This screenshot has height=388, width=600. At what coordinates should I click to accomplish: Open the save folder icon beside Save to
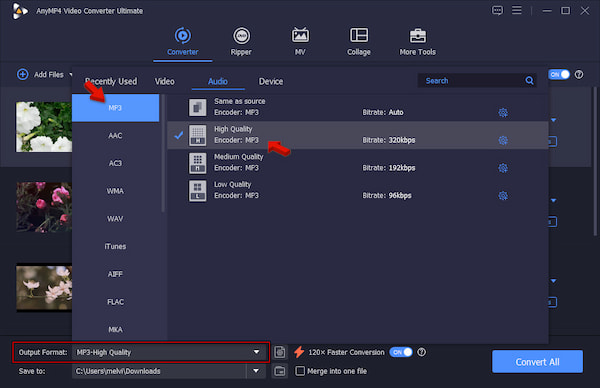(x=280, y=371)
